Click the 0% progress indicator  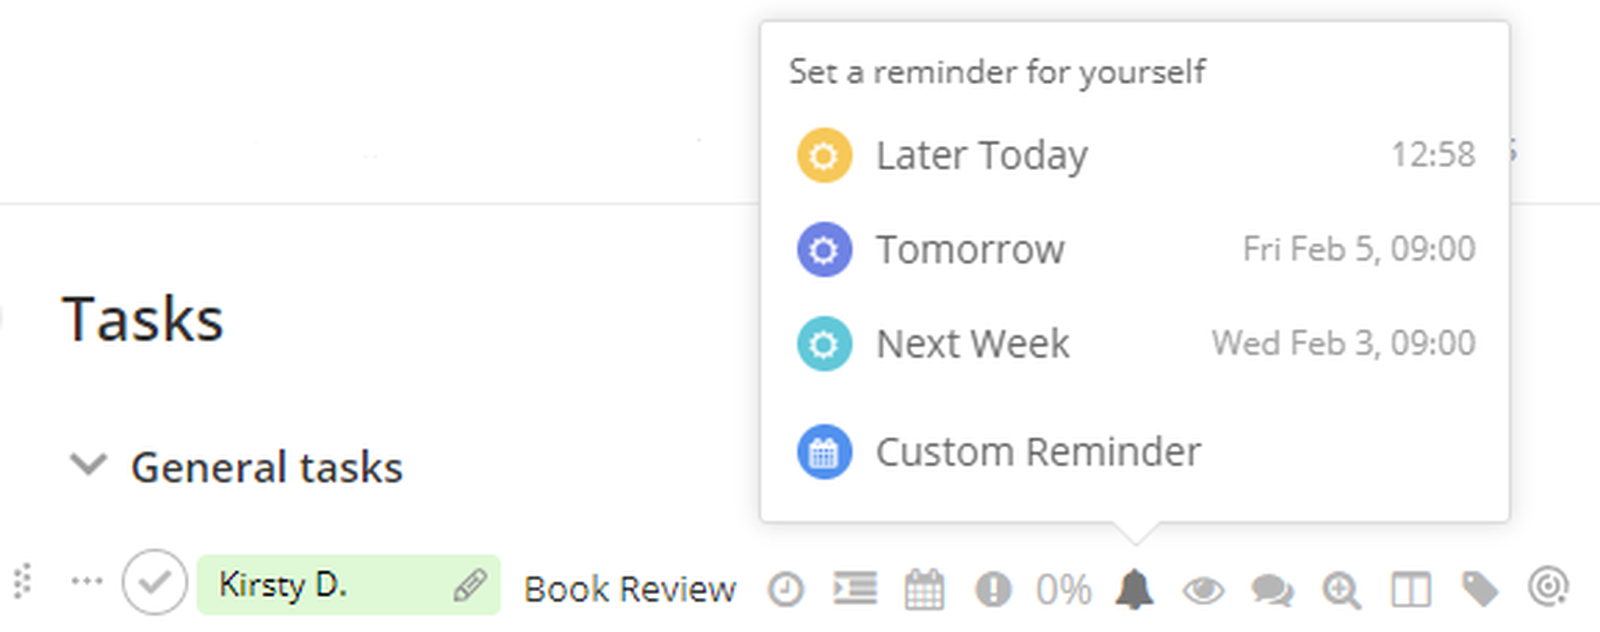(x=1063, y=589)
